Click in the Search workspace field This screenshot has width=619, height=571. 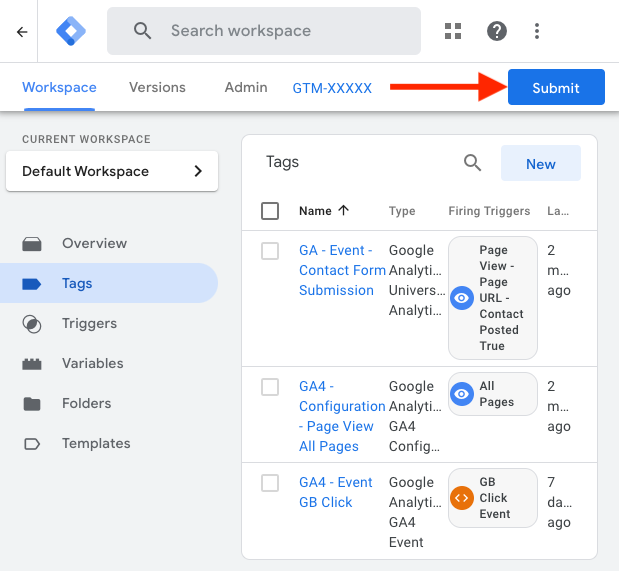280,31
